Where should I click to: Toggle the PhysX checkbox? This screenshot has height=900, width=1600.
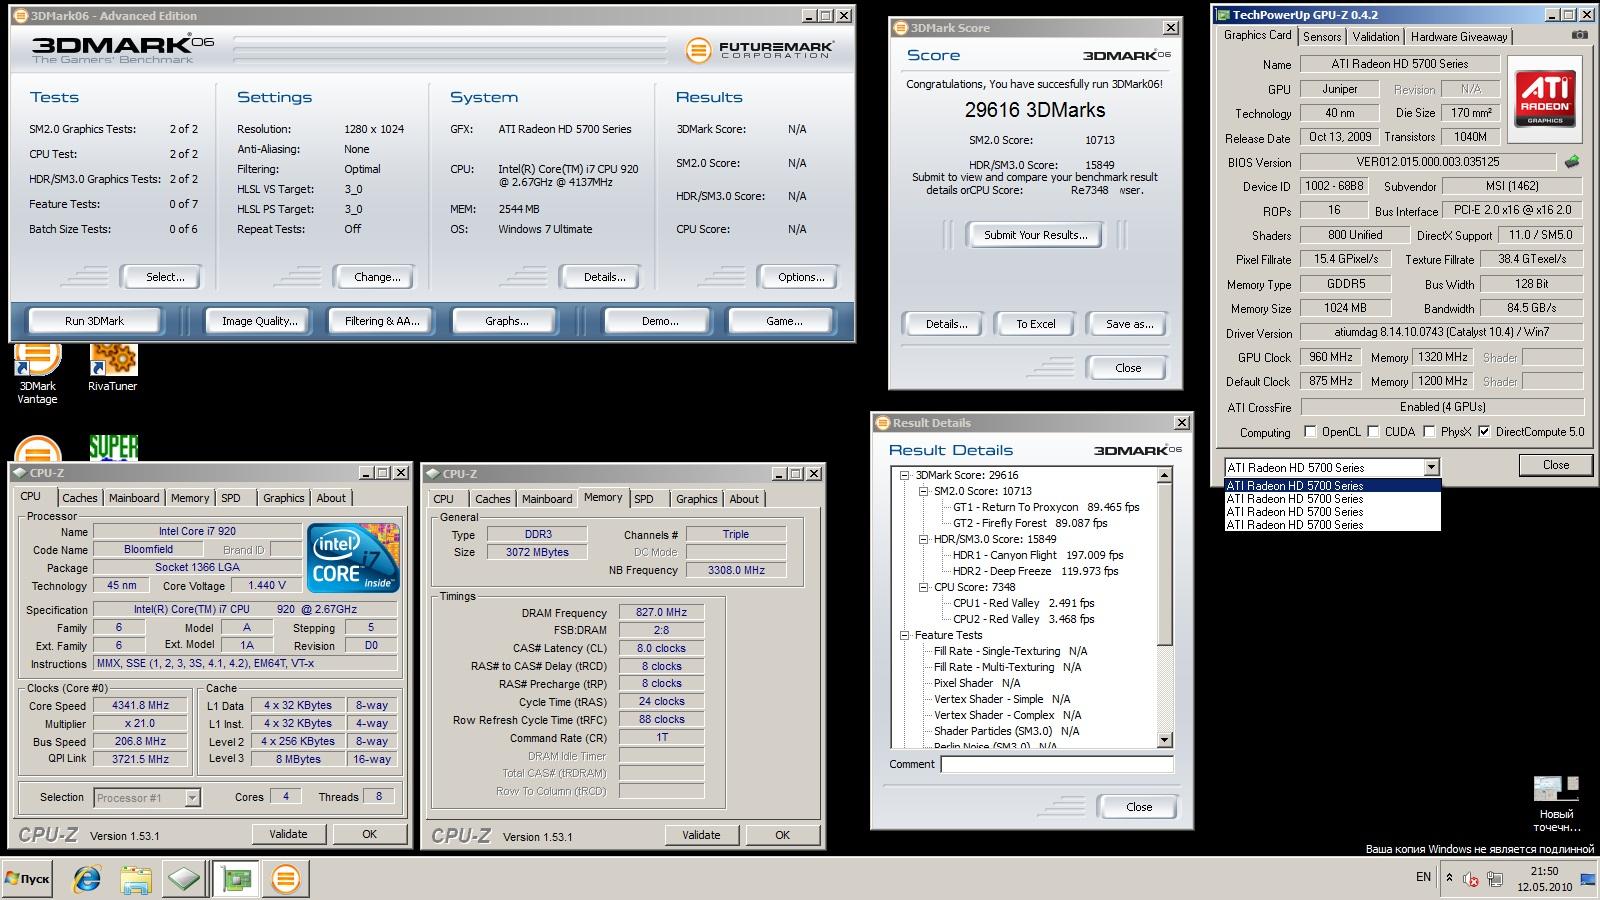pos(1430,432)
